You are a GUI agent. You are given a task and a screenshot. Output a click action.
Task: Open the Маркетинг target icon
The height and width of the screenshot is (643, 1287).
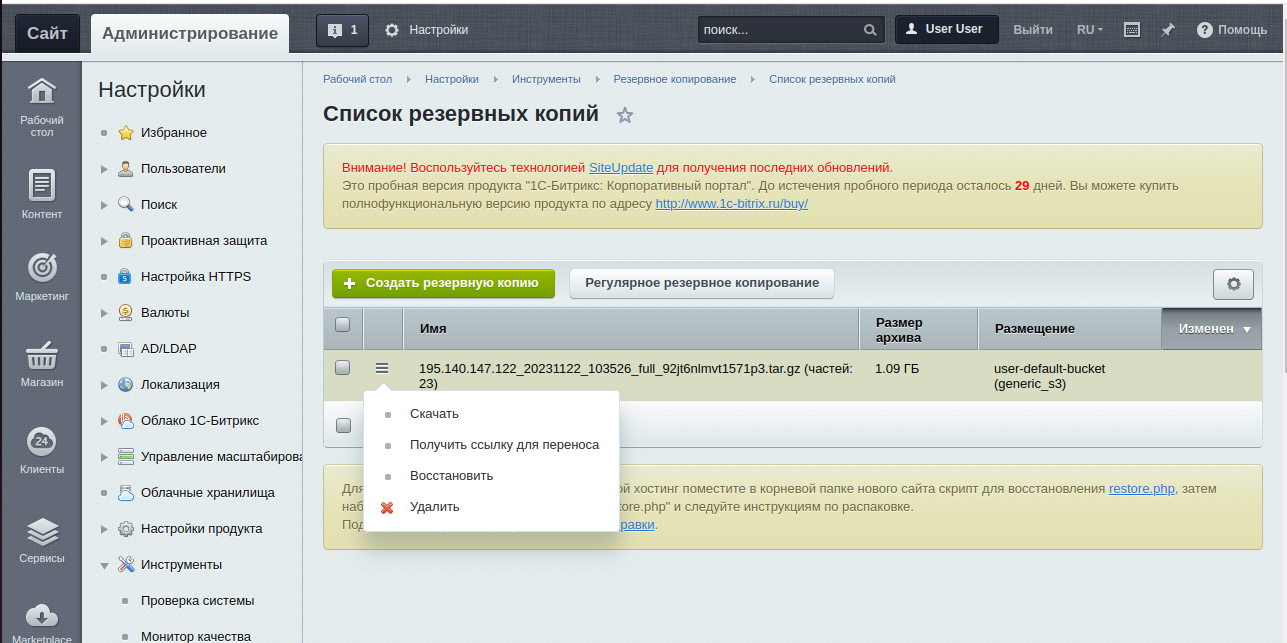click(42, 268)
